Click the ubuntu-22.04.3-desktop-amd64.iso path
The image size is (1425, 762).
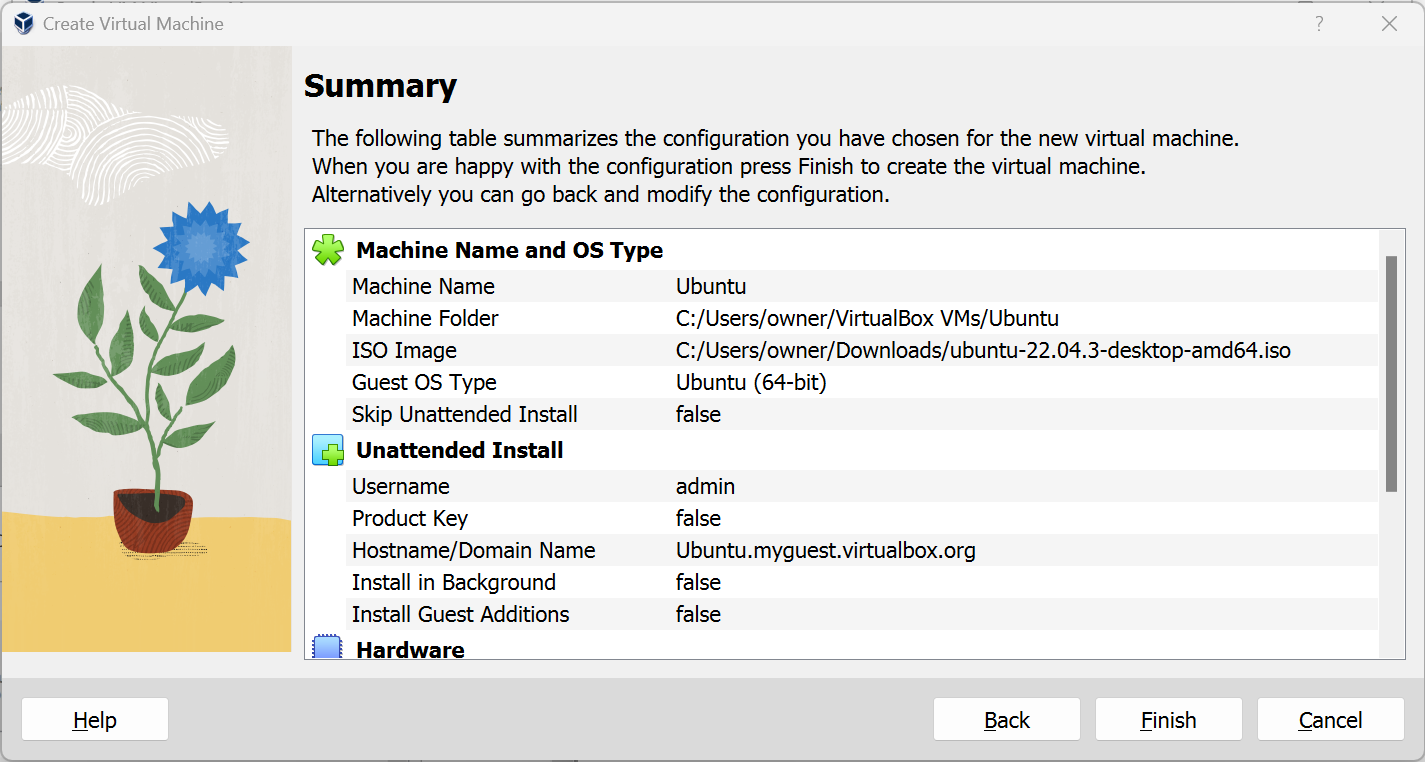(983, 350)
